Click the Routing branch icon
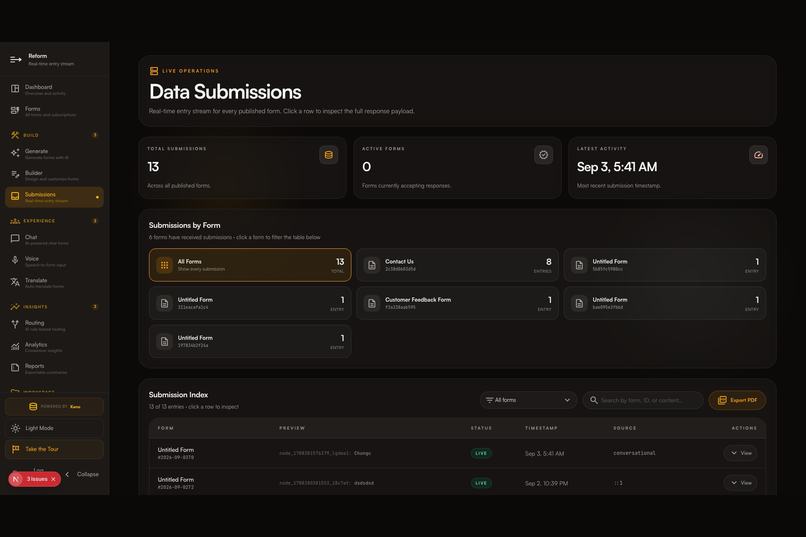 pos(15,325)
